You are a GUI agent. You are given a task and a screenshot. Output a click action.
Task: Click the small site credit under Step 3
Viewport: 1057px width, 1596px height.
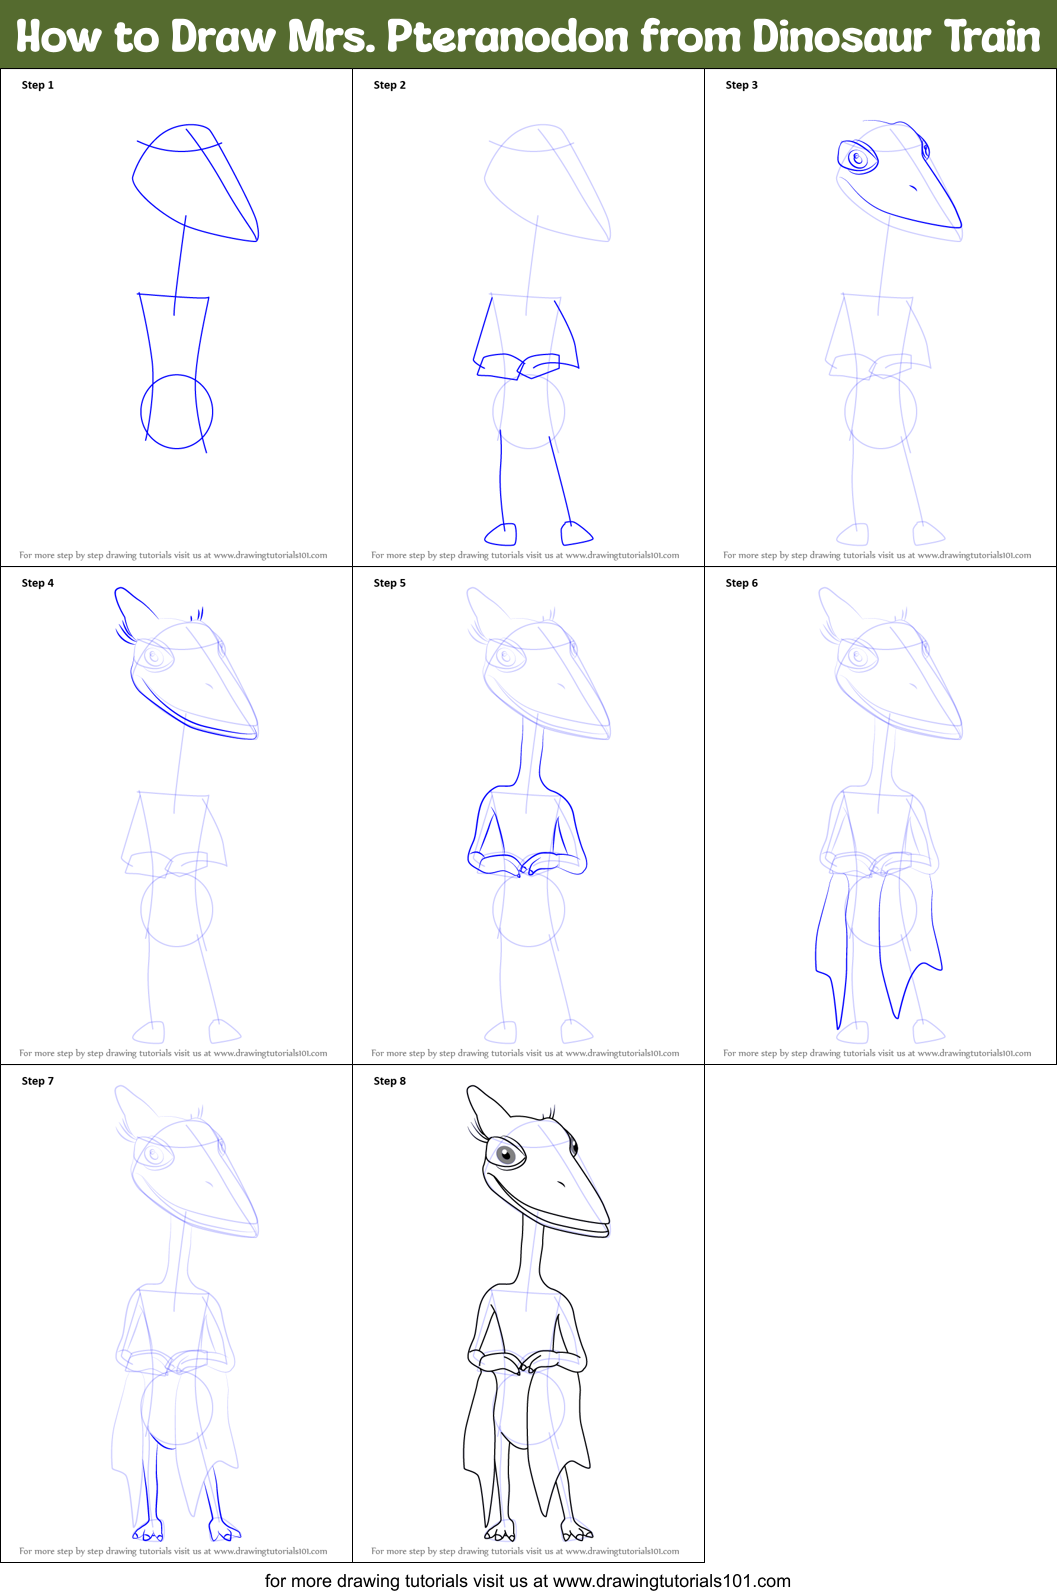click(x=877, y=555)
